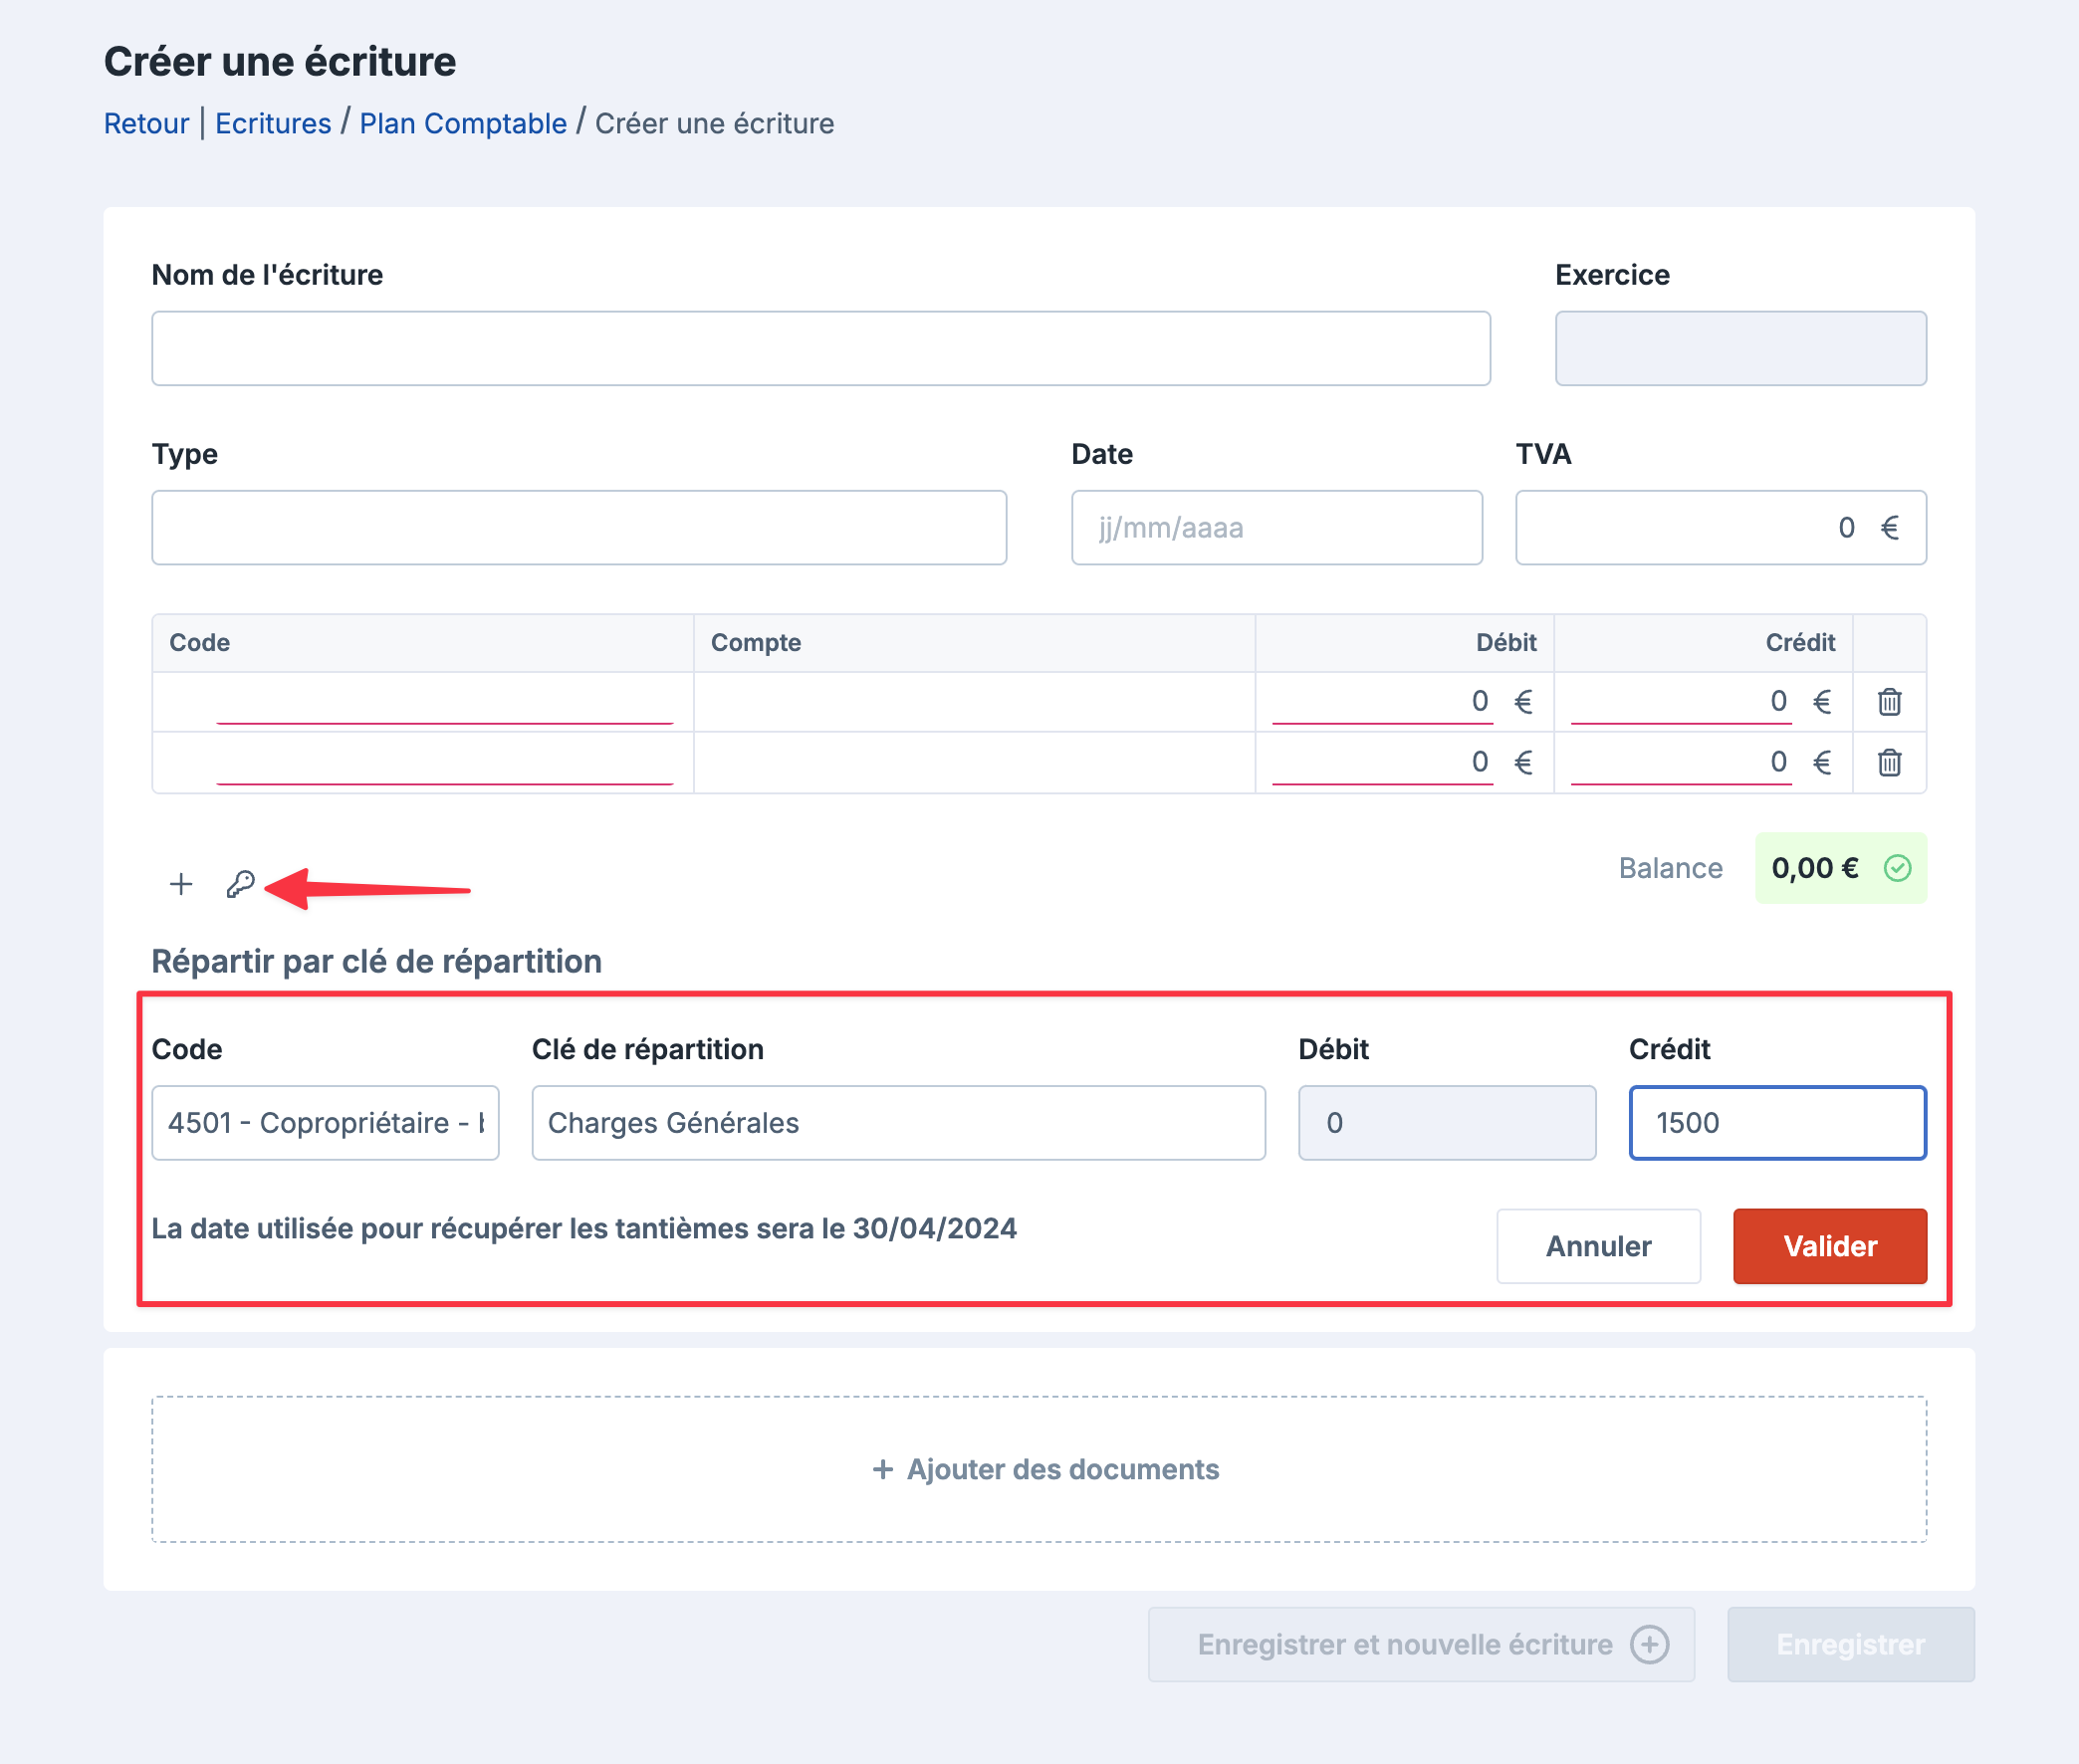Click the key icon for répartition
Image resolution: width=2079 pixels, height=1764 pixels.
click(x=240, y=884)
